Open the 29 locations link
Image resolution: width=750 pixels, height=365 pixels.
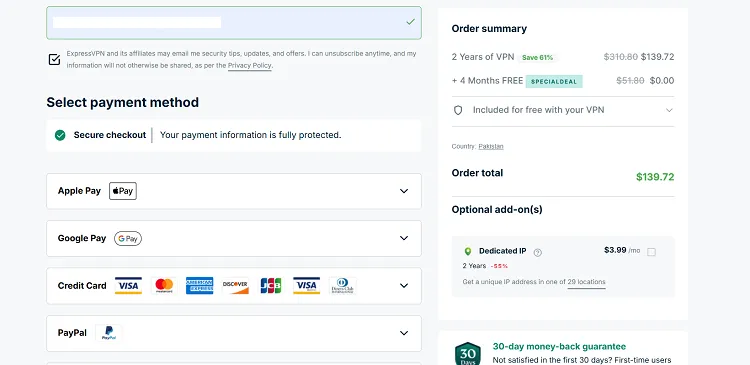(x=586, y=282)
